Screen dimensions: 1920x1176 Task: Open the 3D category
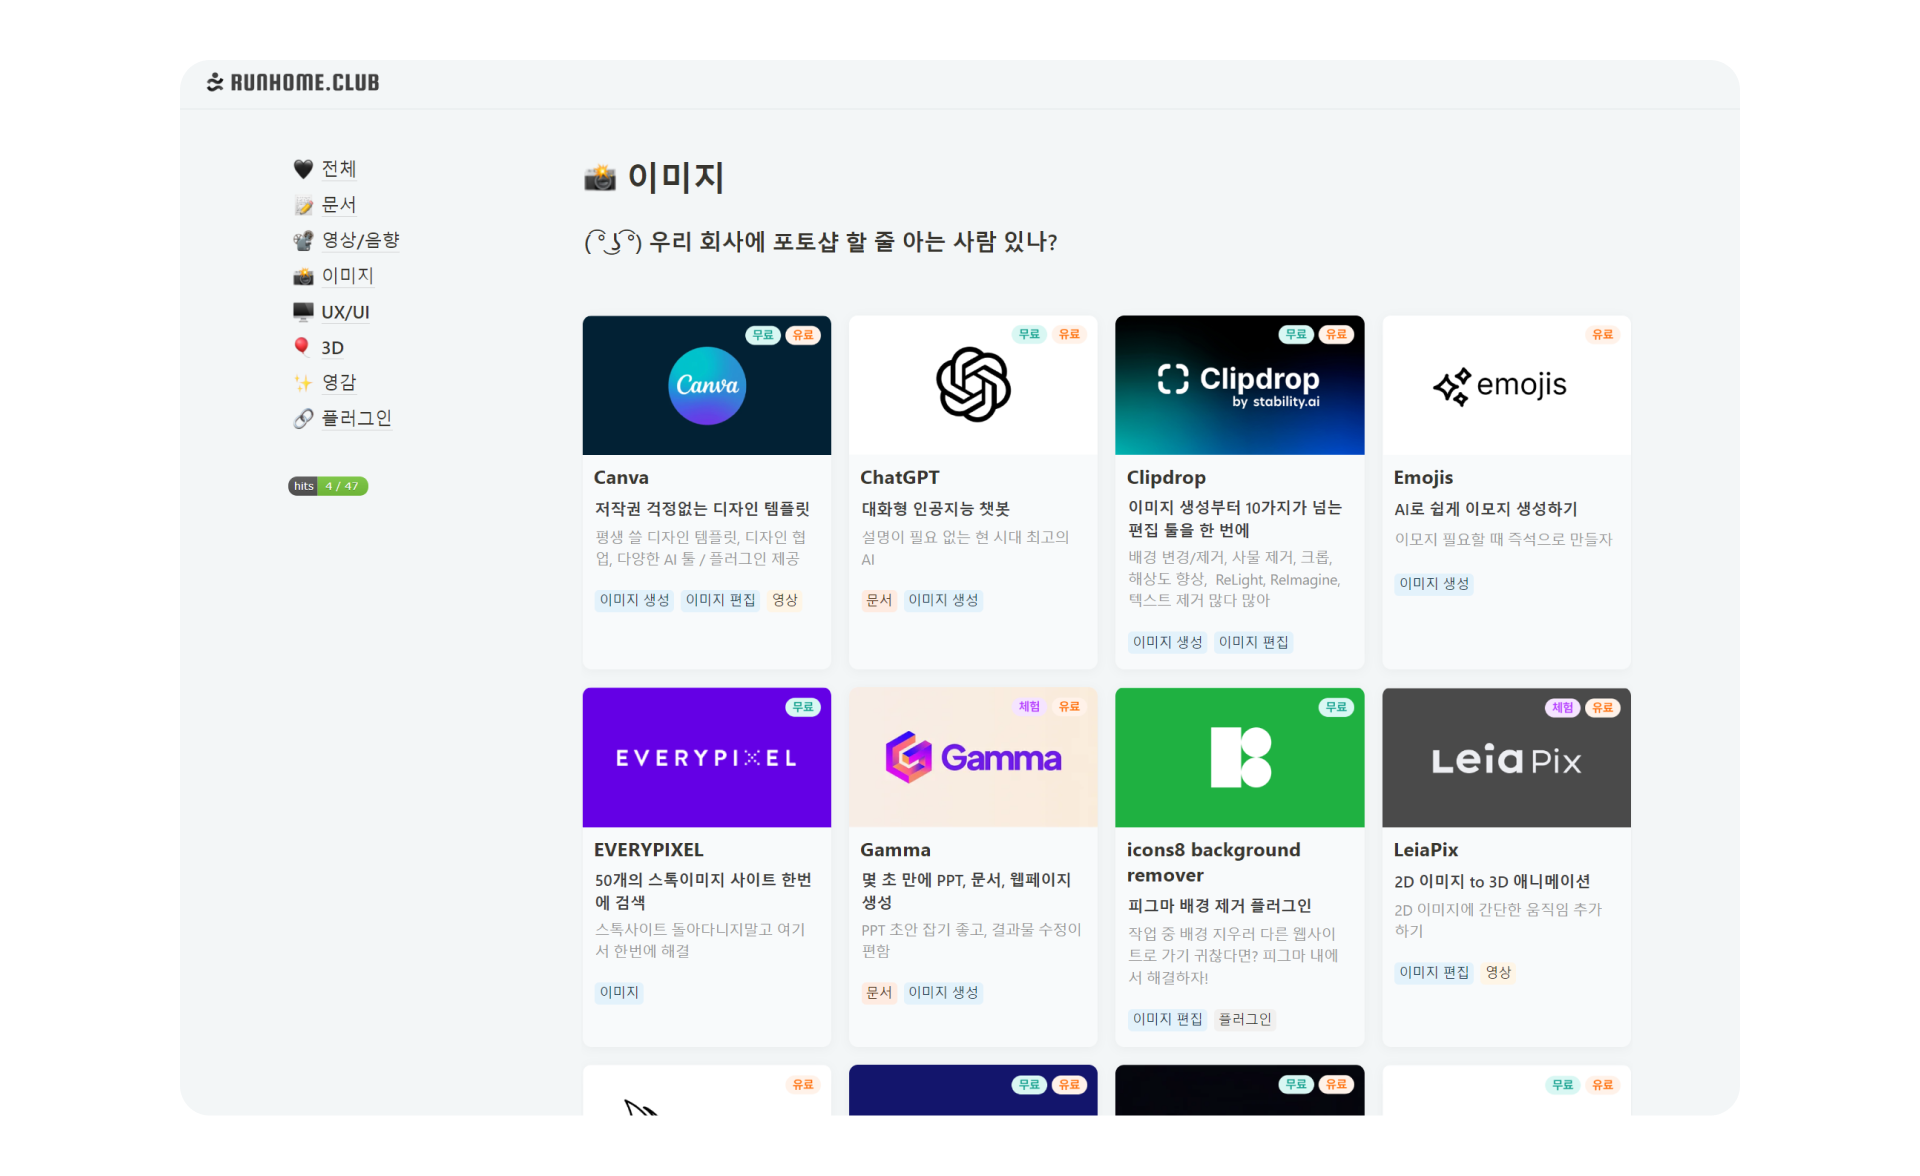(332, 347)
